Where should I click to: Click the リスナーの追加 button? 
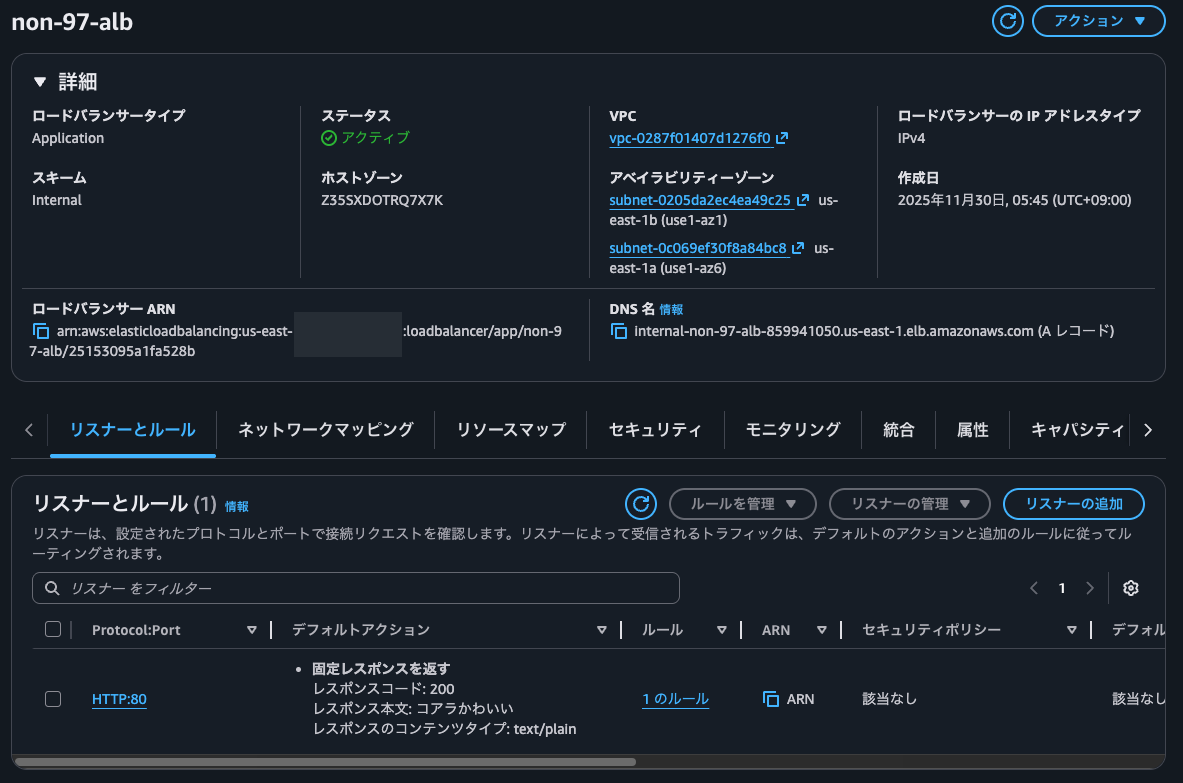point(1073,504)
